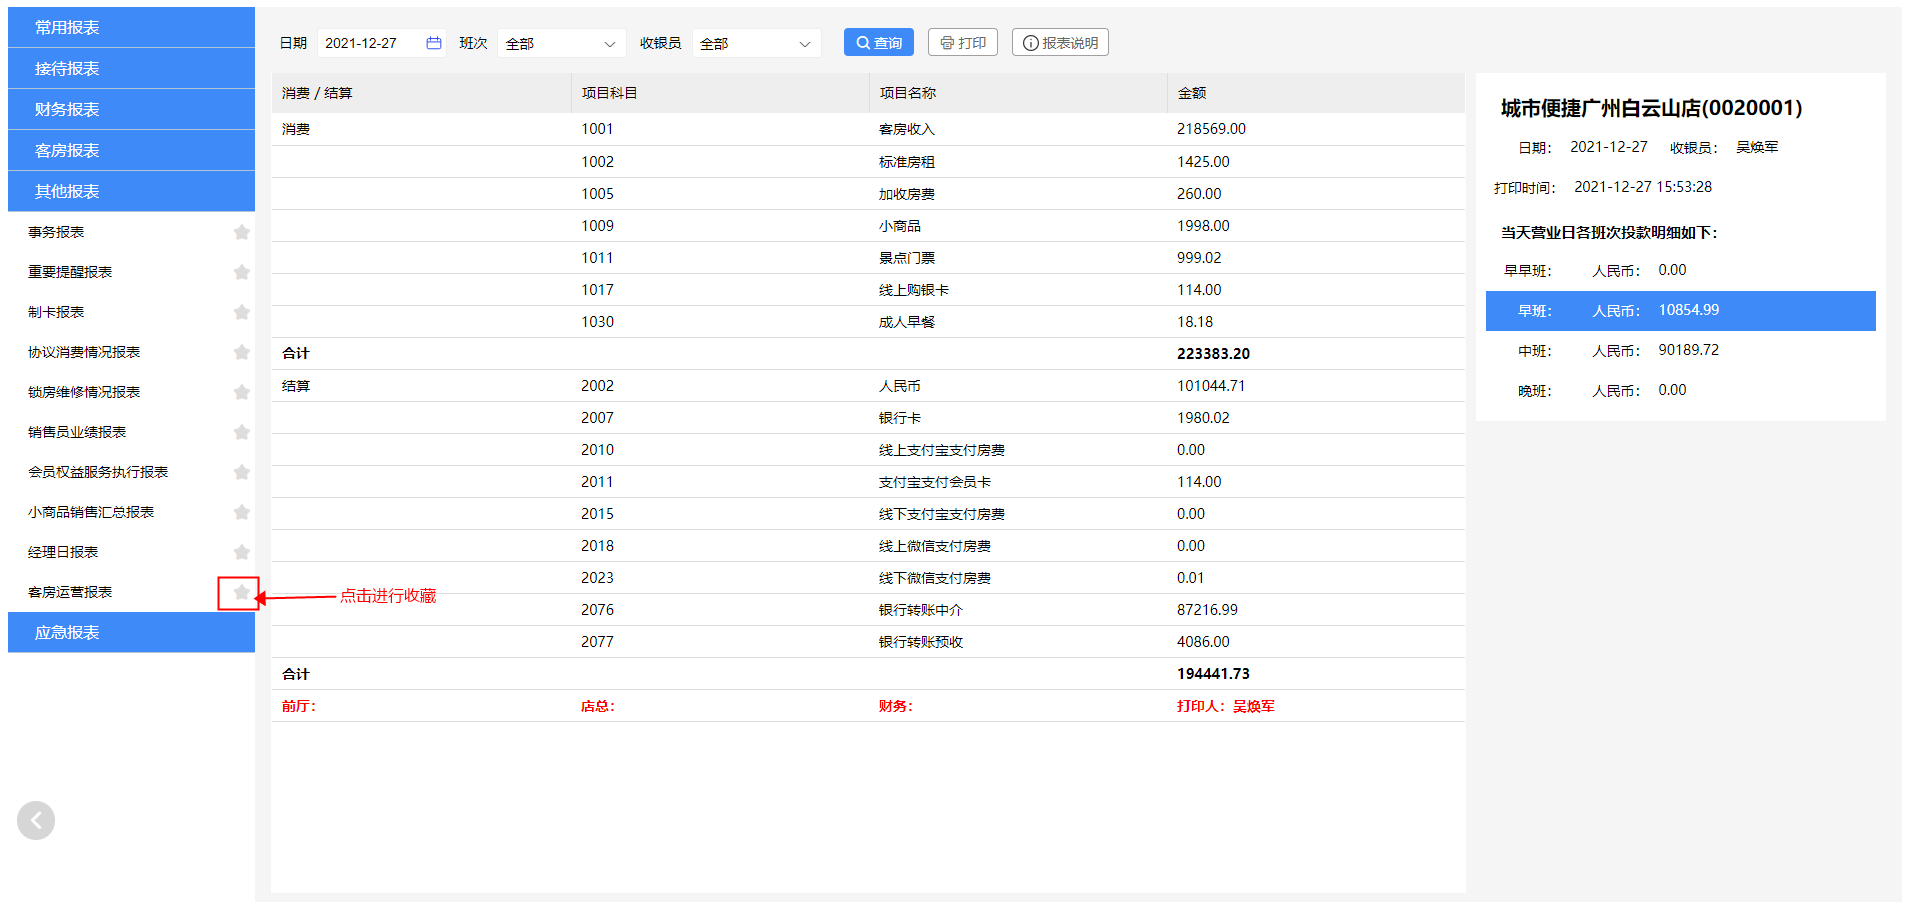Click the 小商品 project name cell
Viewport: 1909px width, 902px height.
[x=900, y=226]
